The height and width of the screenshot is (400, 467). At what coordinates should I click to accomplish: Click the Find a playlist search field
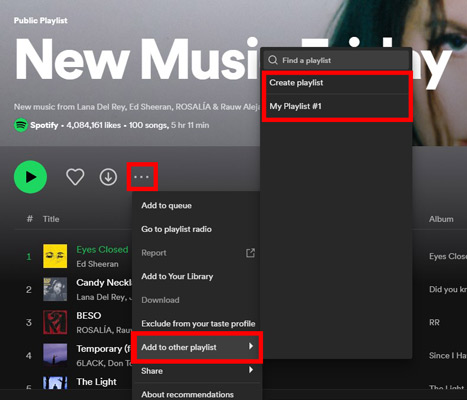click(x=336, y=60)
